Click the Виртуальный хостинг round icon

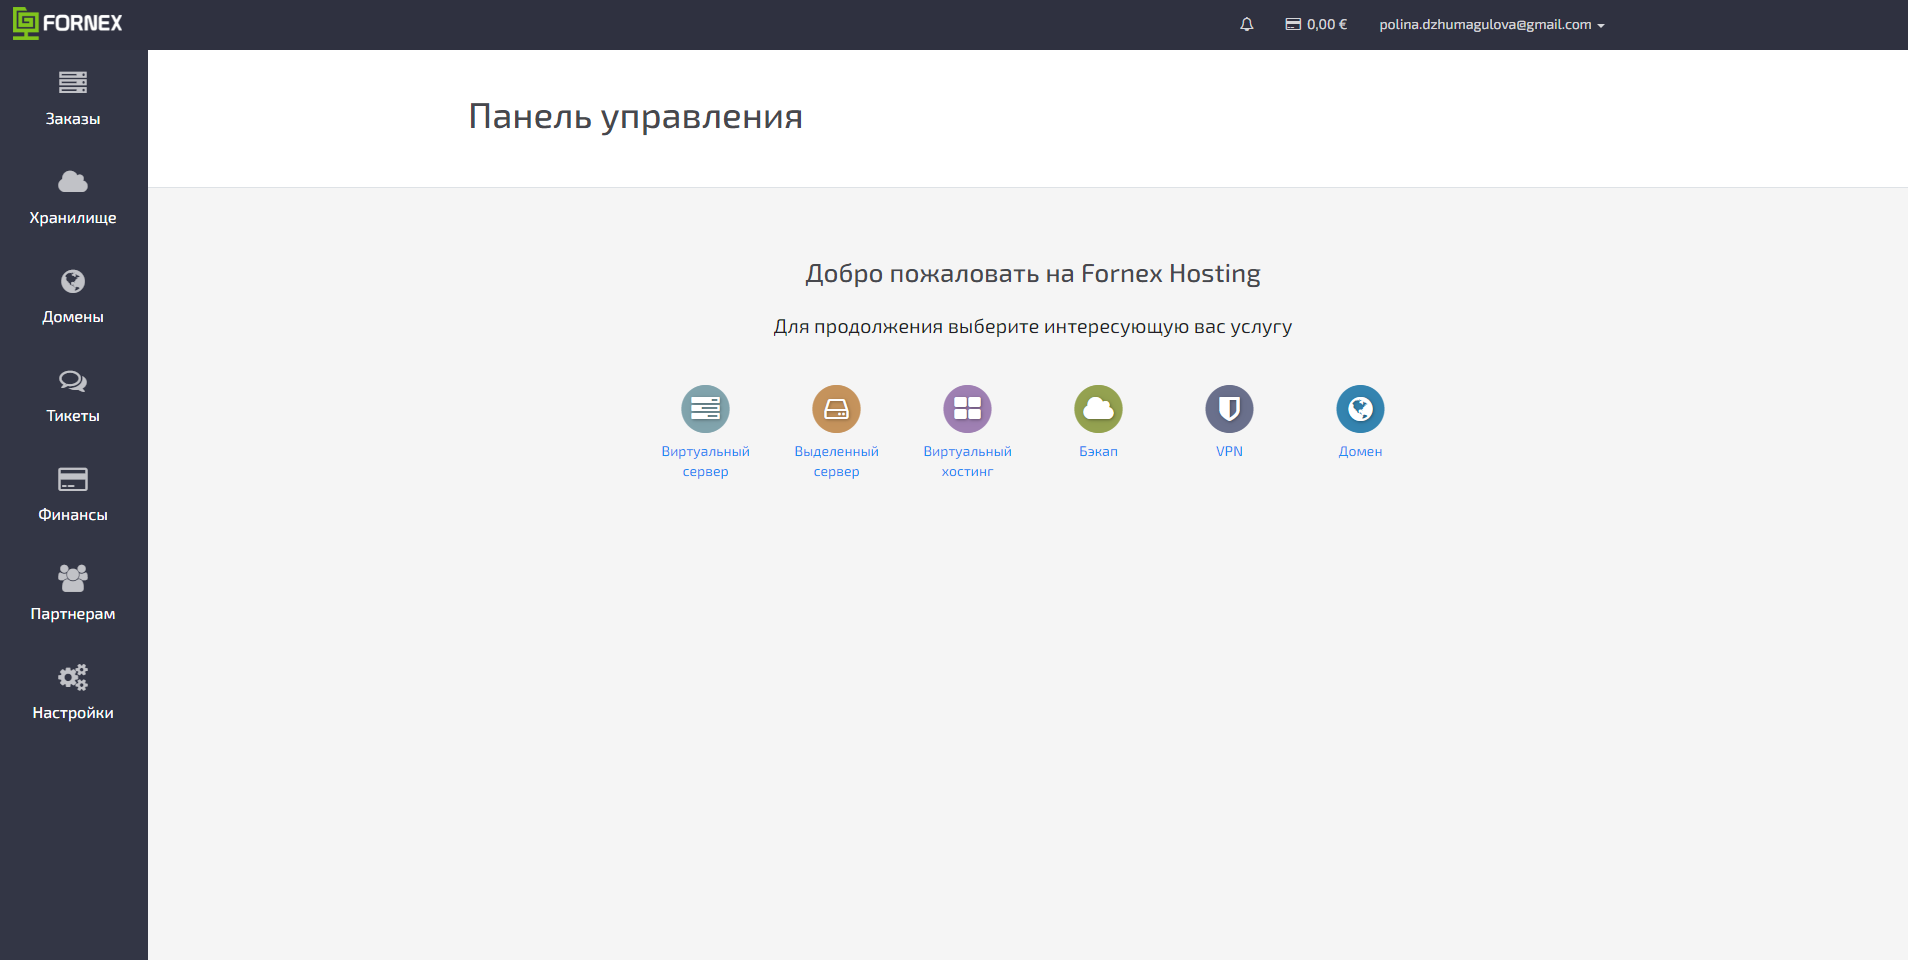click(x=967, y=409)
